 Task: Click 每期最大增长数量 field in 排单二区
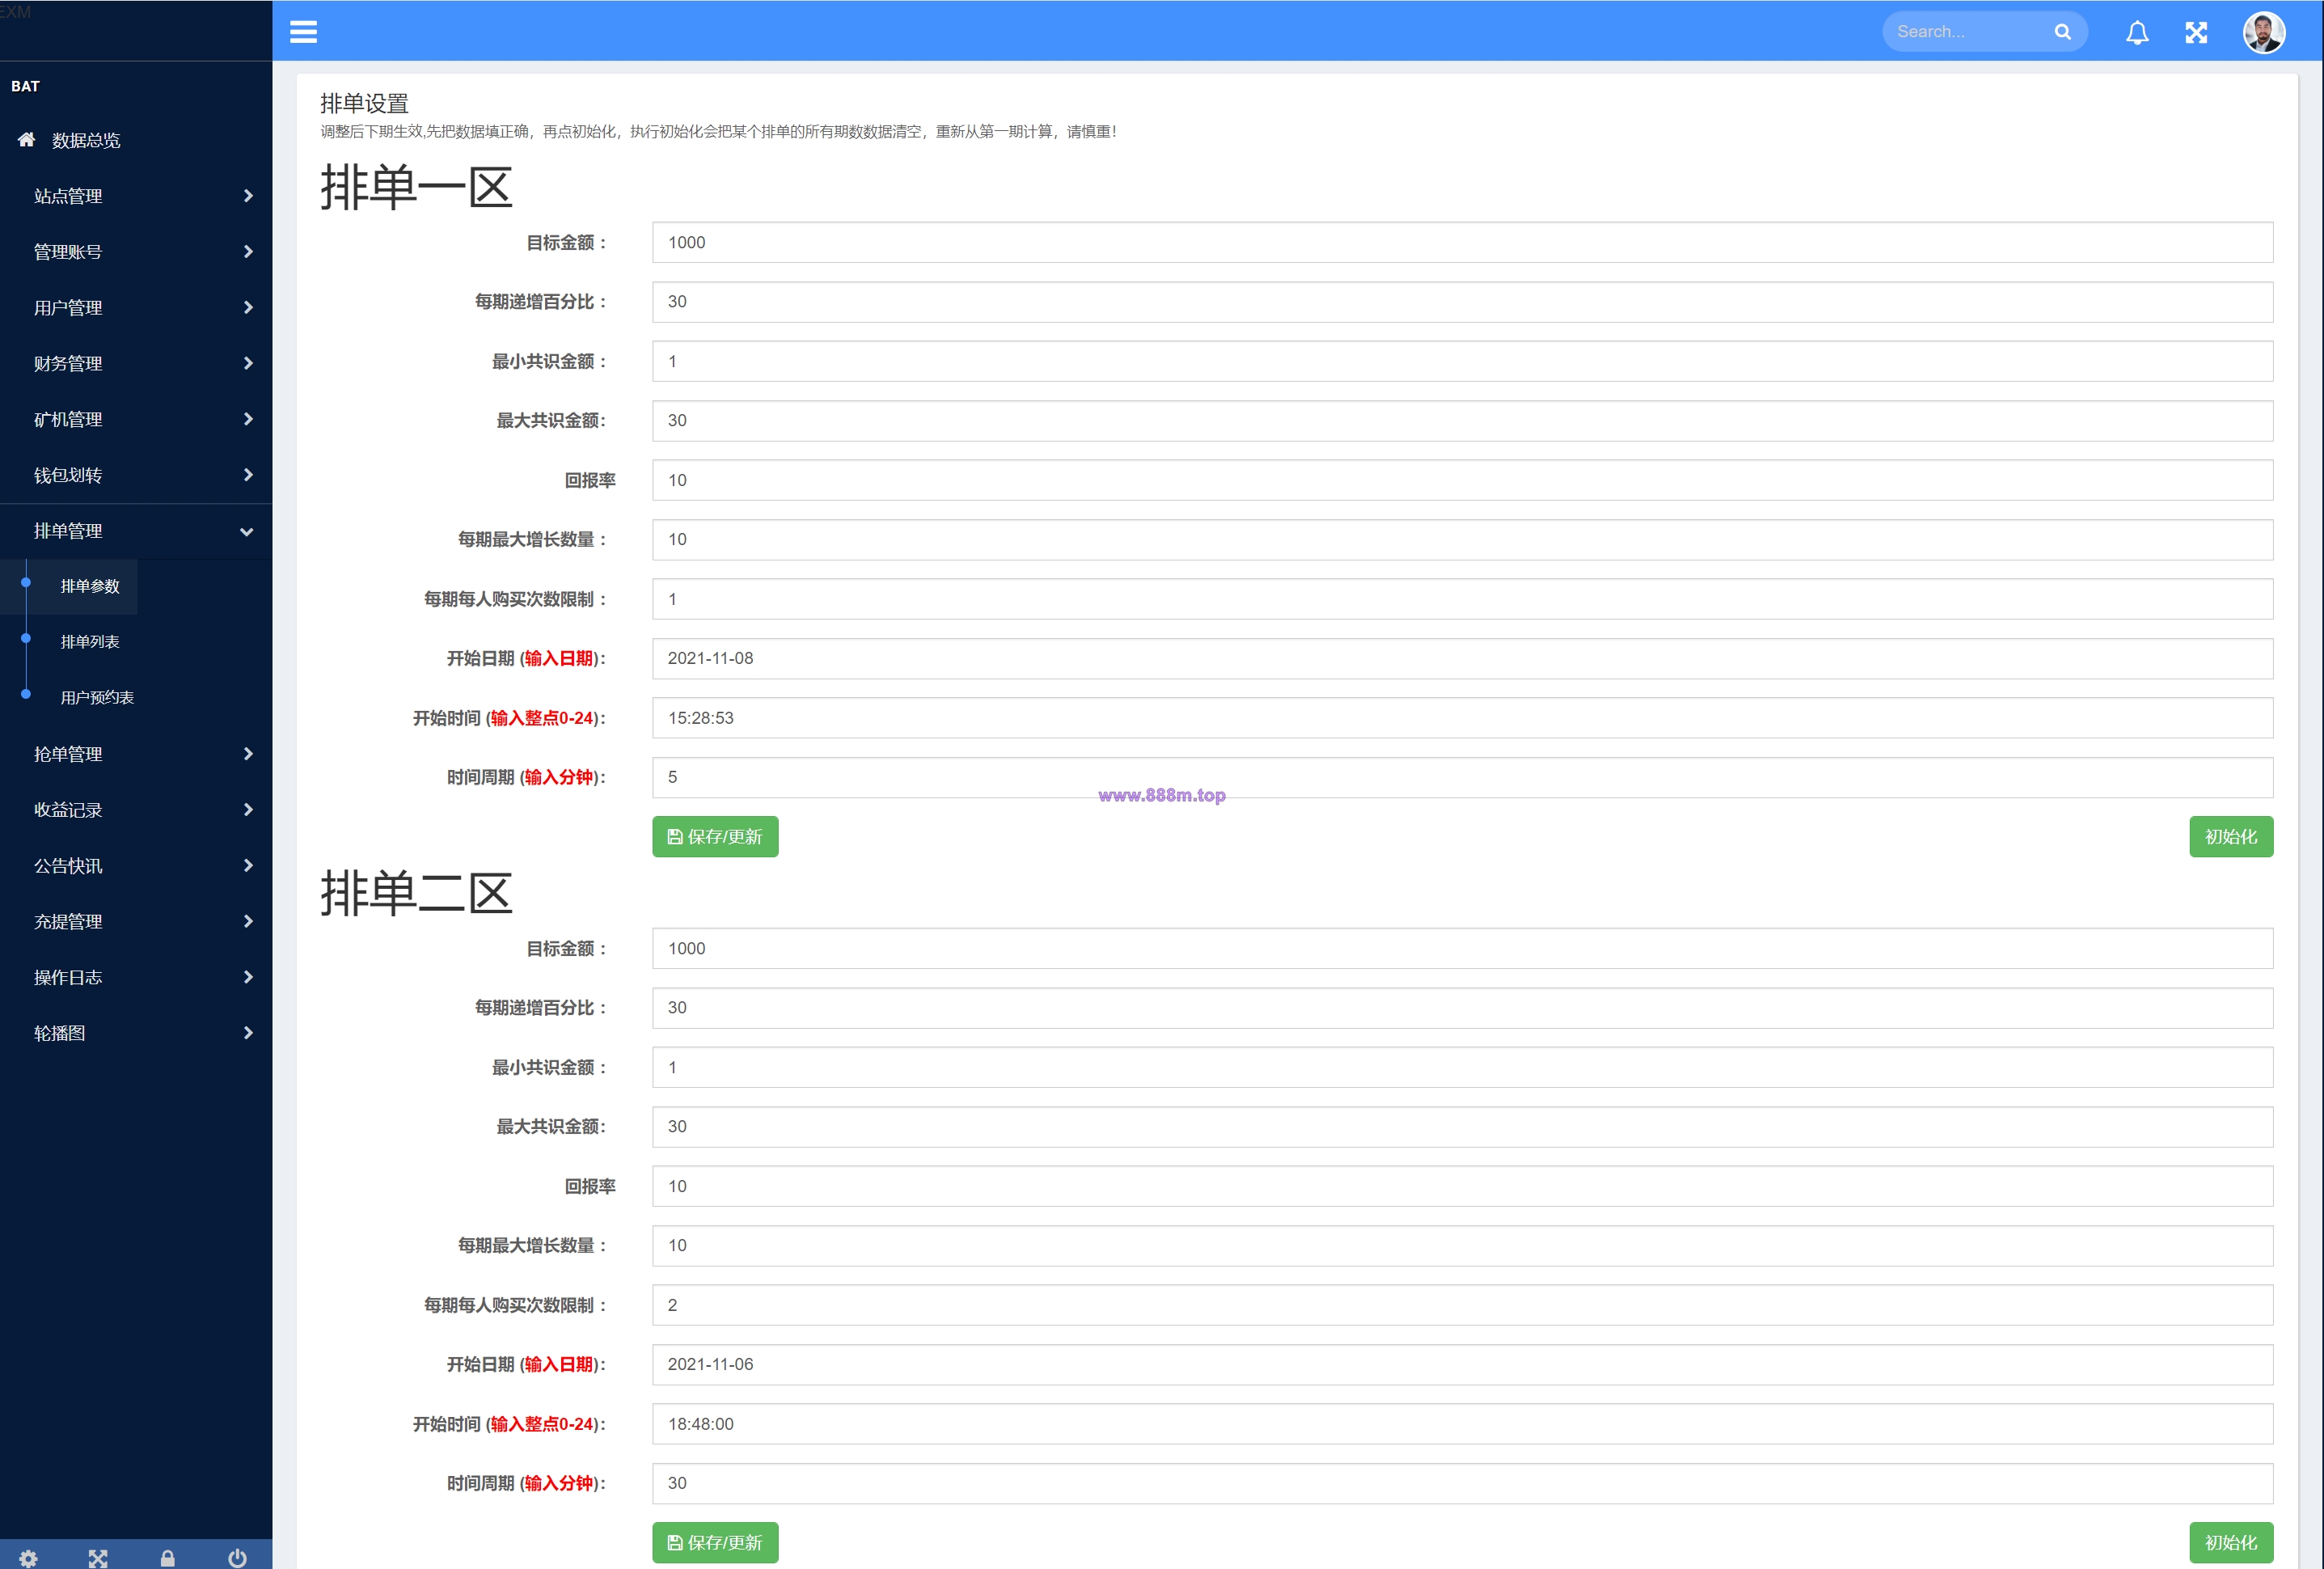tap(1462, 1246)
